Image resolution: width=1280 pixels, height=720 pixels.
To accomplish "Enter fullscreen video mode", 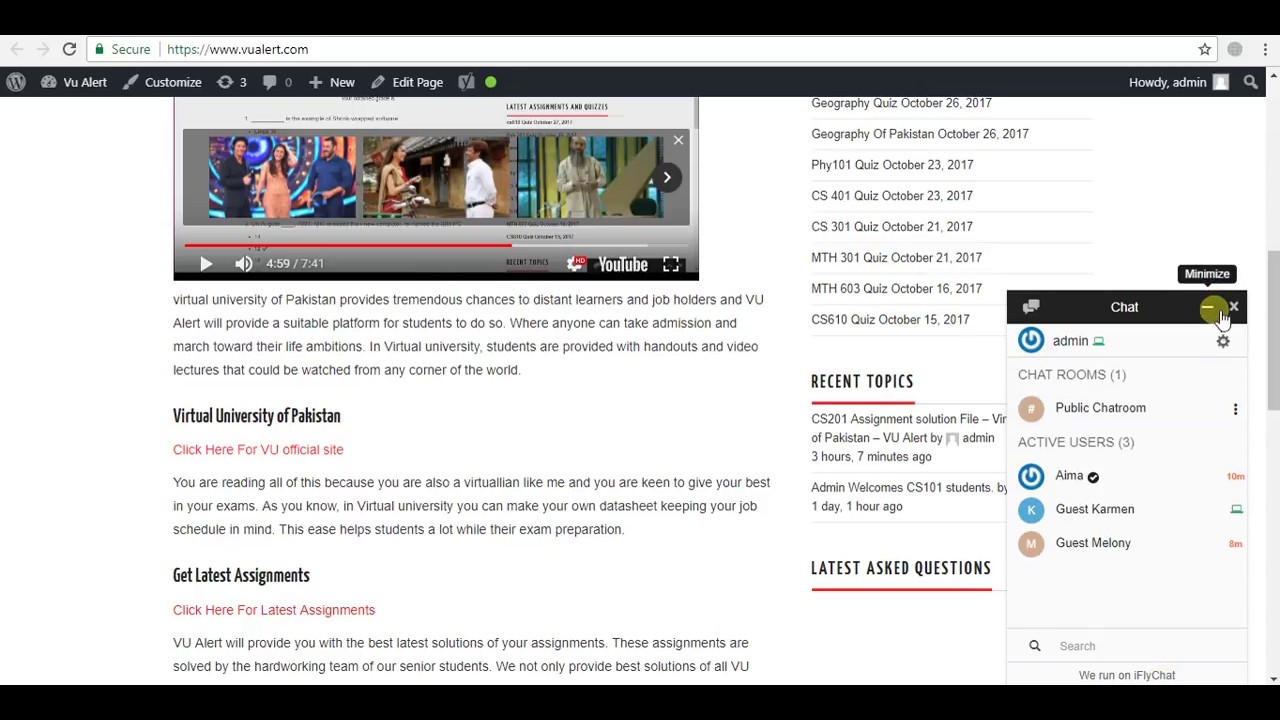I will (671, 264).
